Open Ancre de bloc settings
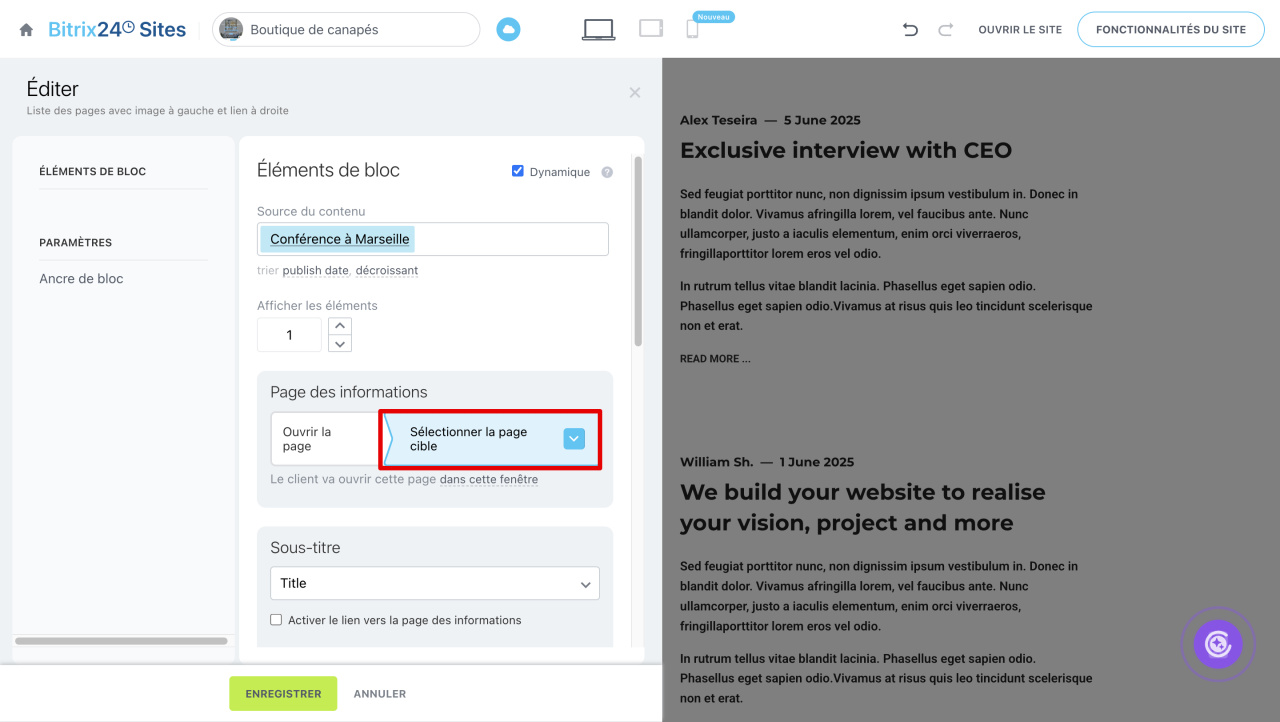The width and height of the screenshot is (1280, 722). tap(81, 279)
